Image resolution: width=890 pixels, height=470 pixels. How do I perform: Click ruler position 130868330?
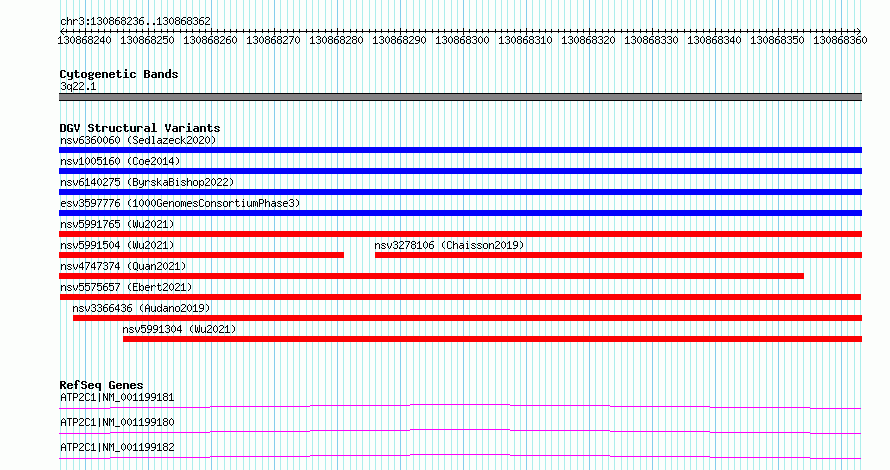[651, 40]
